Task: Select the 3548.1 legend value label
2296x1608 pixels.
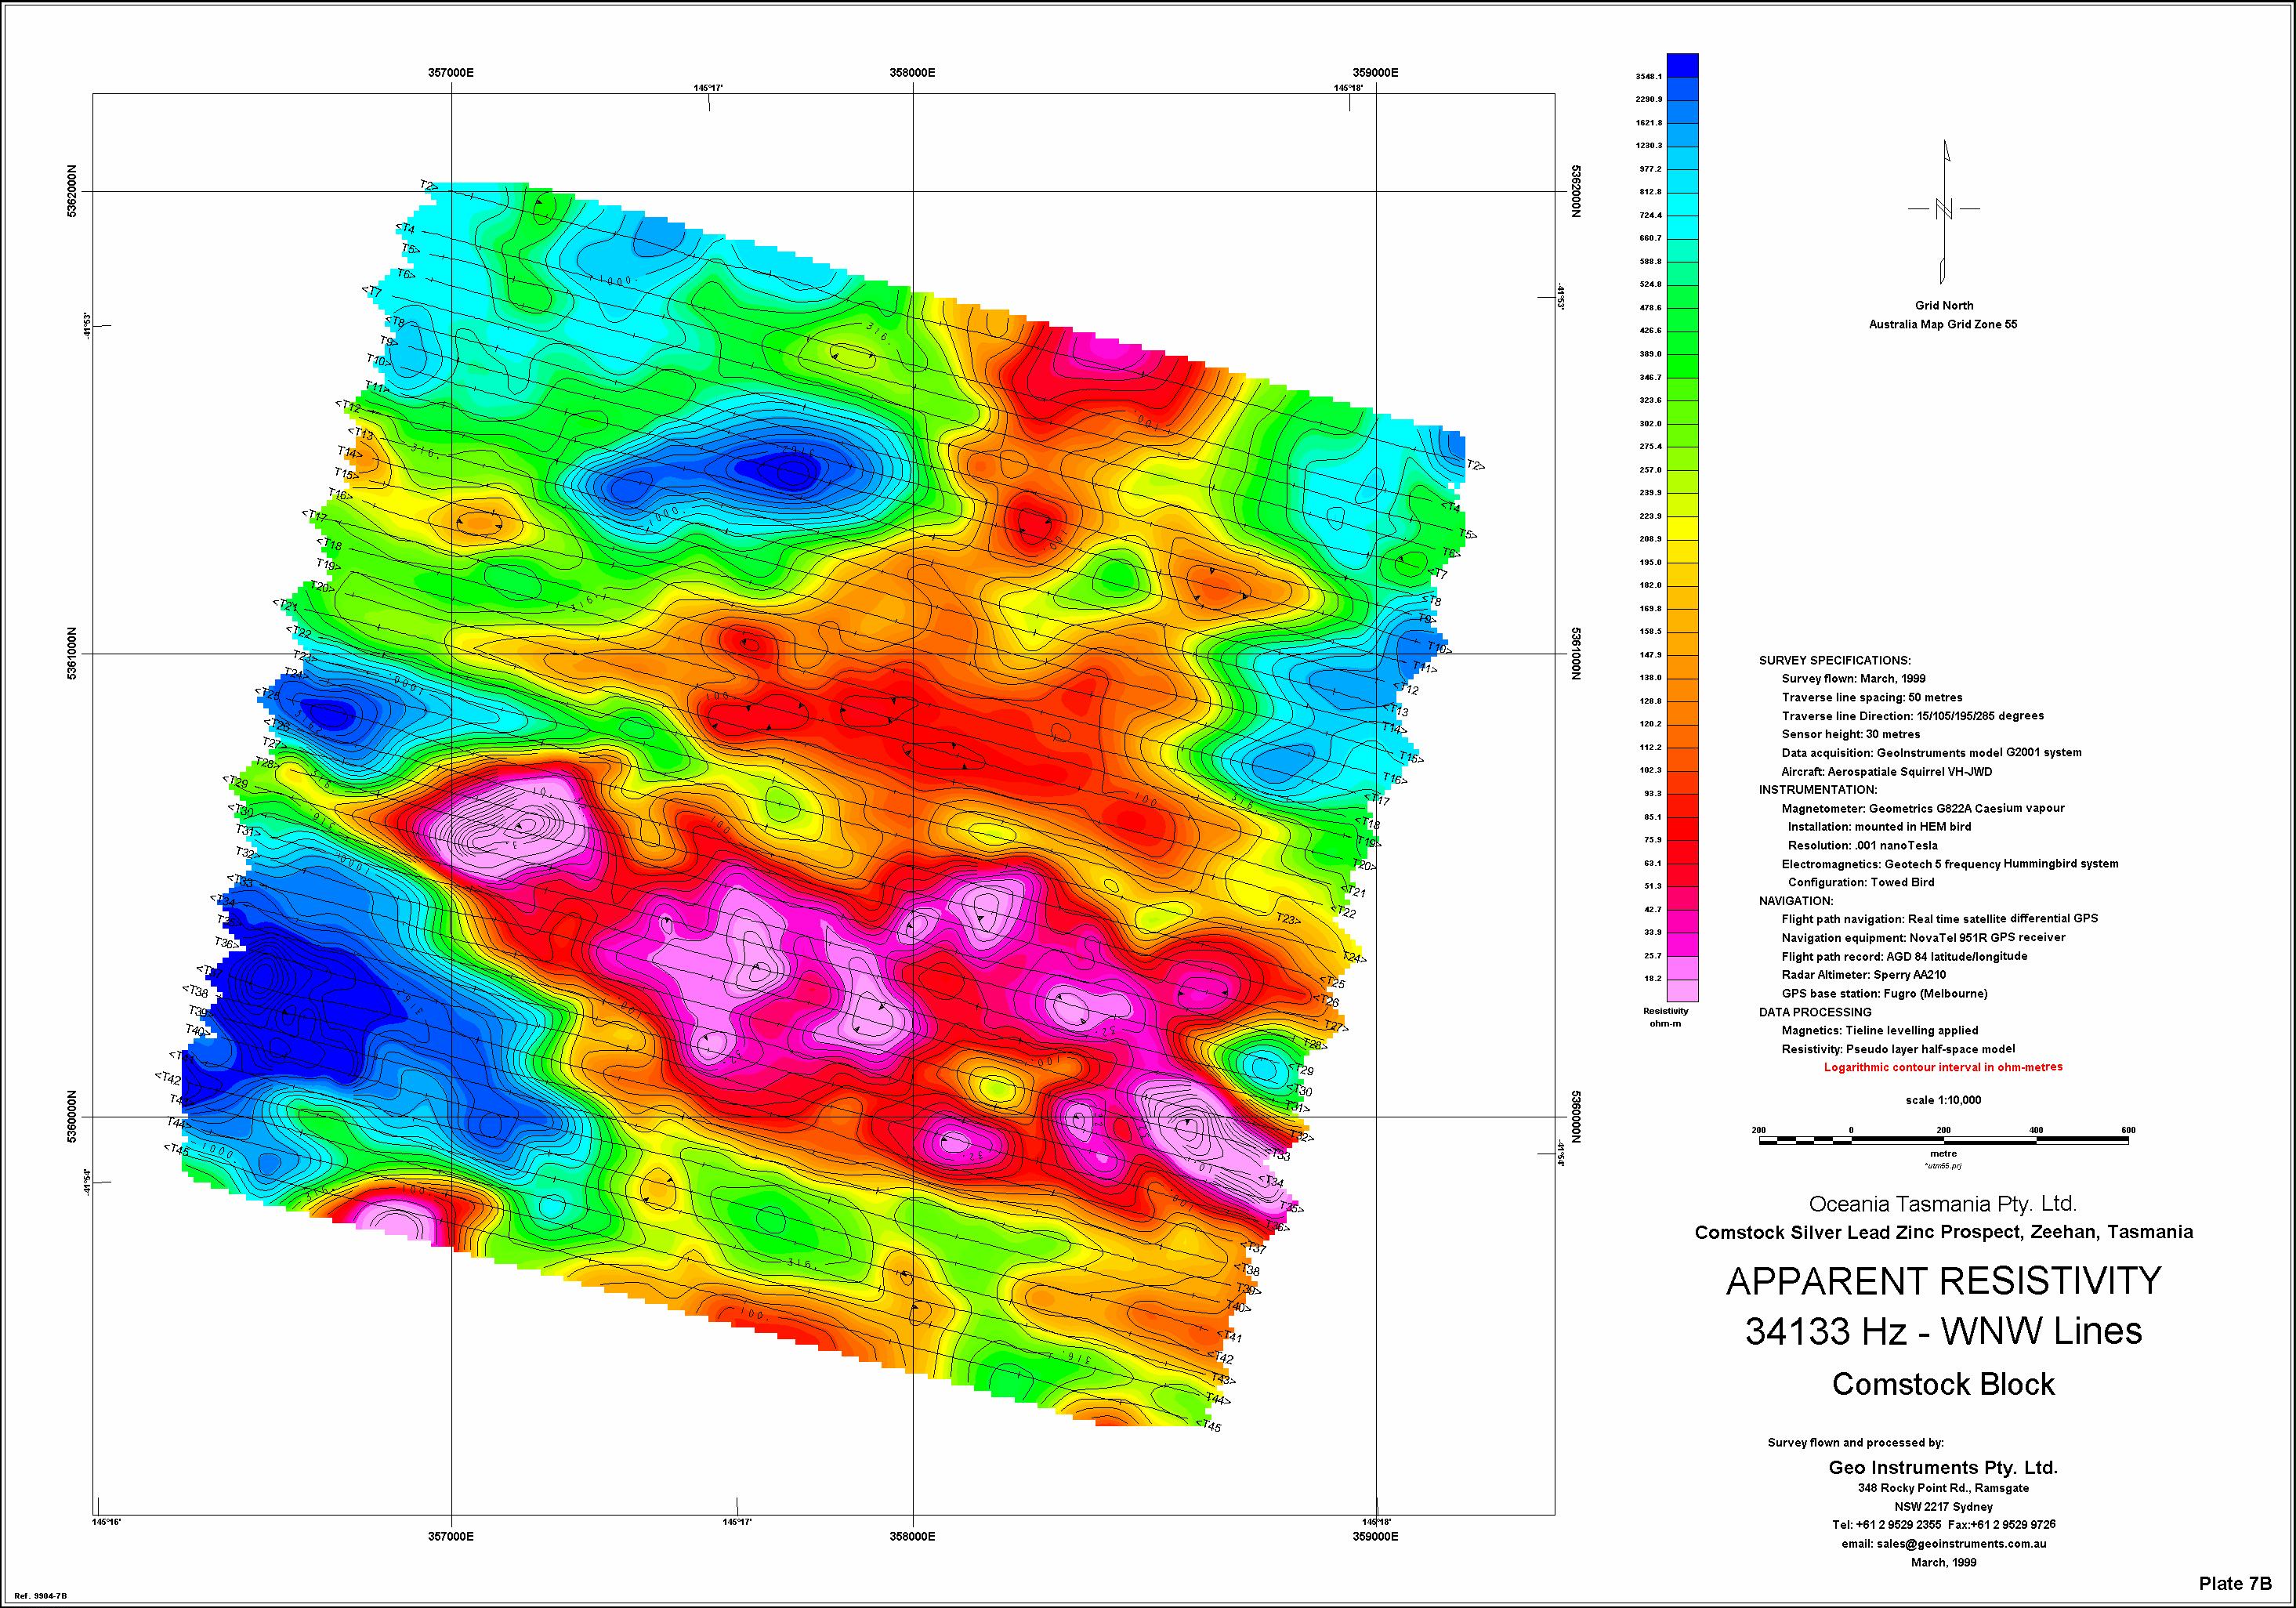Action: (x=1649, y=77)
